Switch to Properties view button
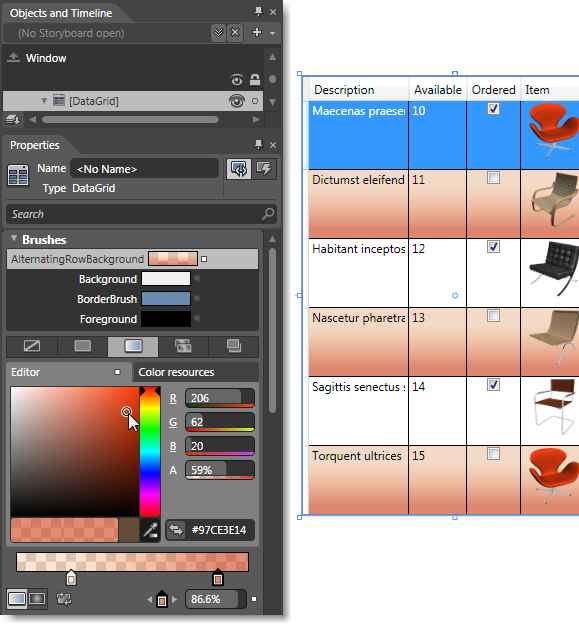The height and width of the screenshot is (624, 579). point(238,169)
